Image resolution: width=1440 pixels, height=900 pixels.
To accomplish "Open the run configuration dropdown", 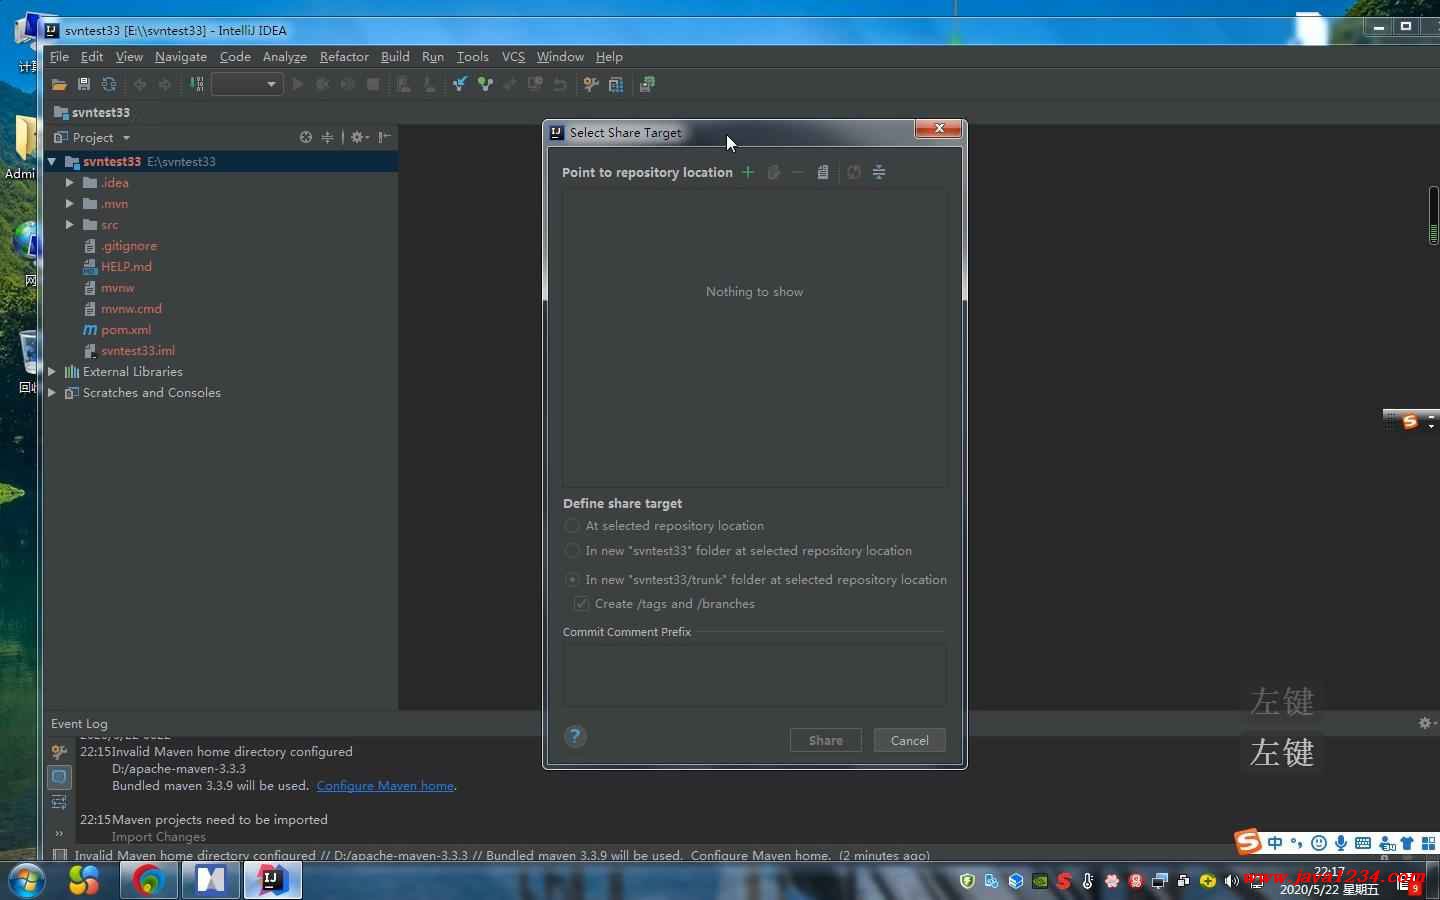I will click(x=246, y=85).
